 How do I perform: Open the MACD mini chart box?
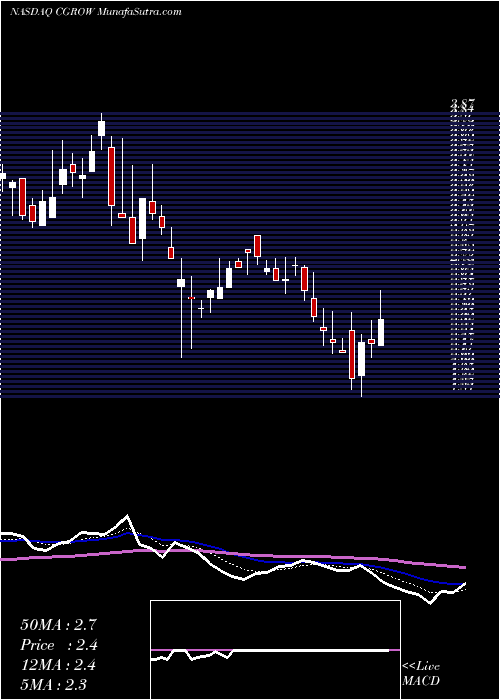pos(275,650)
